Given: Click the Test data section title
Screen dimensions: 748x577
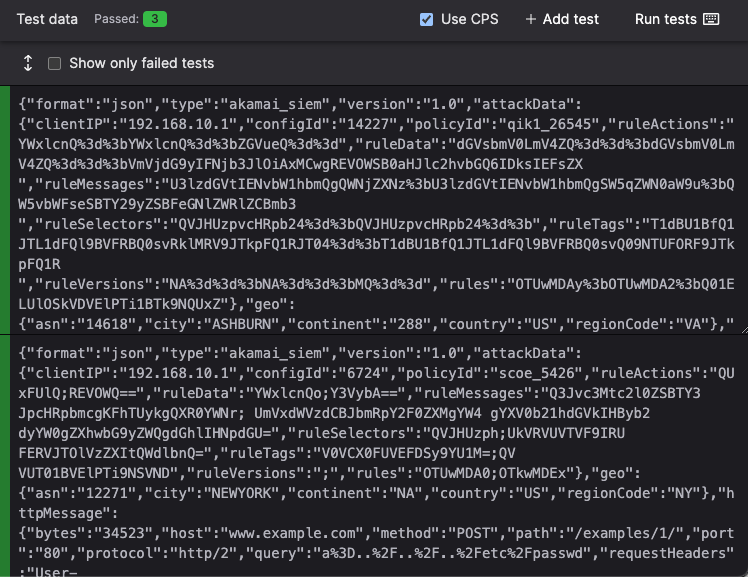Looking at the screenshot, I should click(47, 19).
